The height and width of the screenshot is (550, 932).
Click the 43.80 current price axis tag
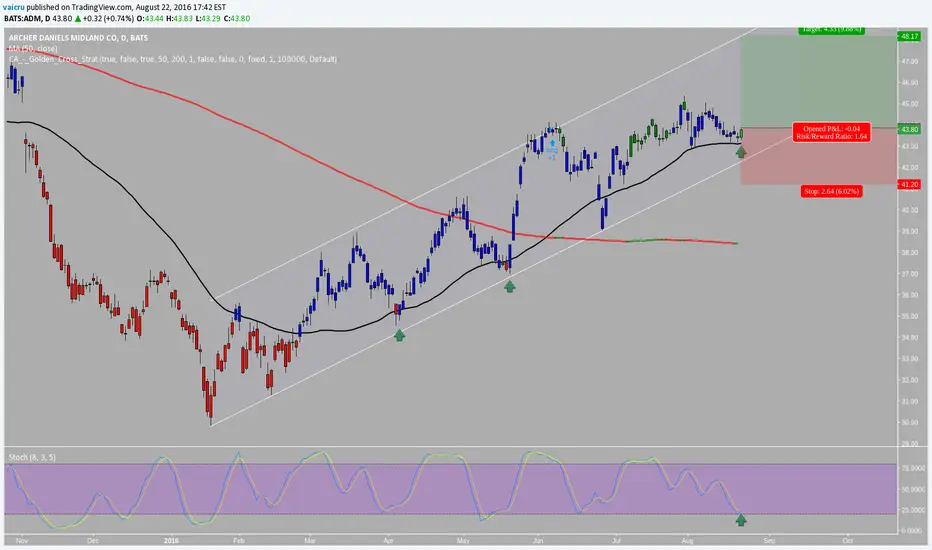click(x=909, y=129)
